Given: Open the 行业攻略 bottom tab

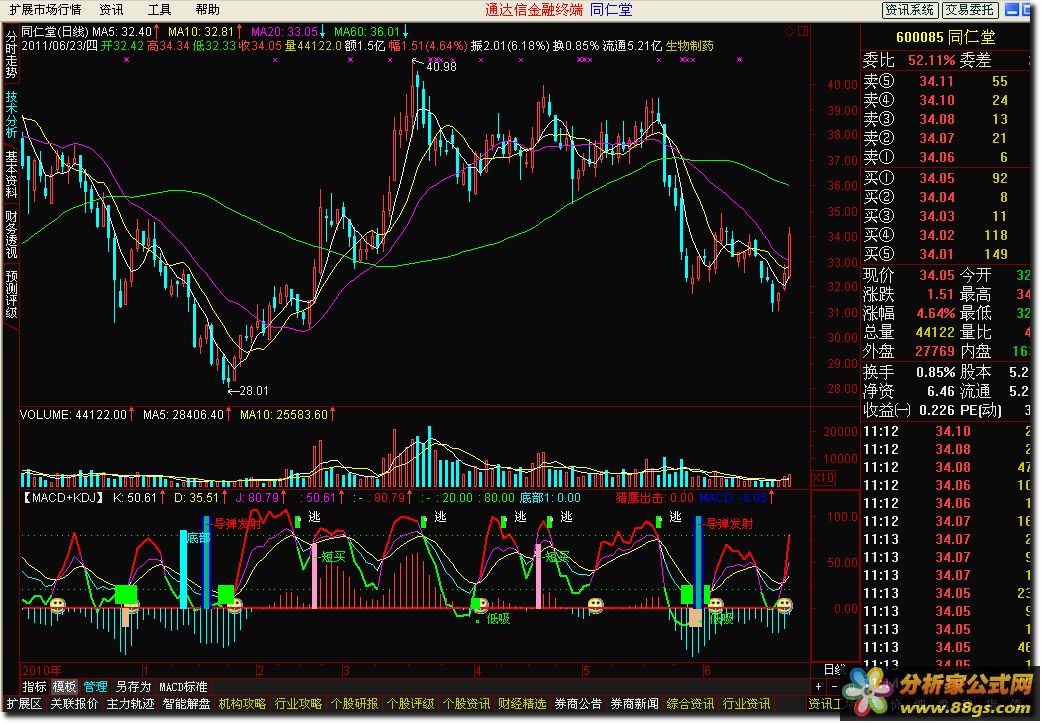Looking at the screenshot, I should [x=298, y=704].
